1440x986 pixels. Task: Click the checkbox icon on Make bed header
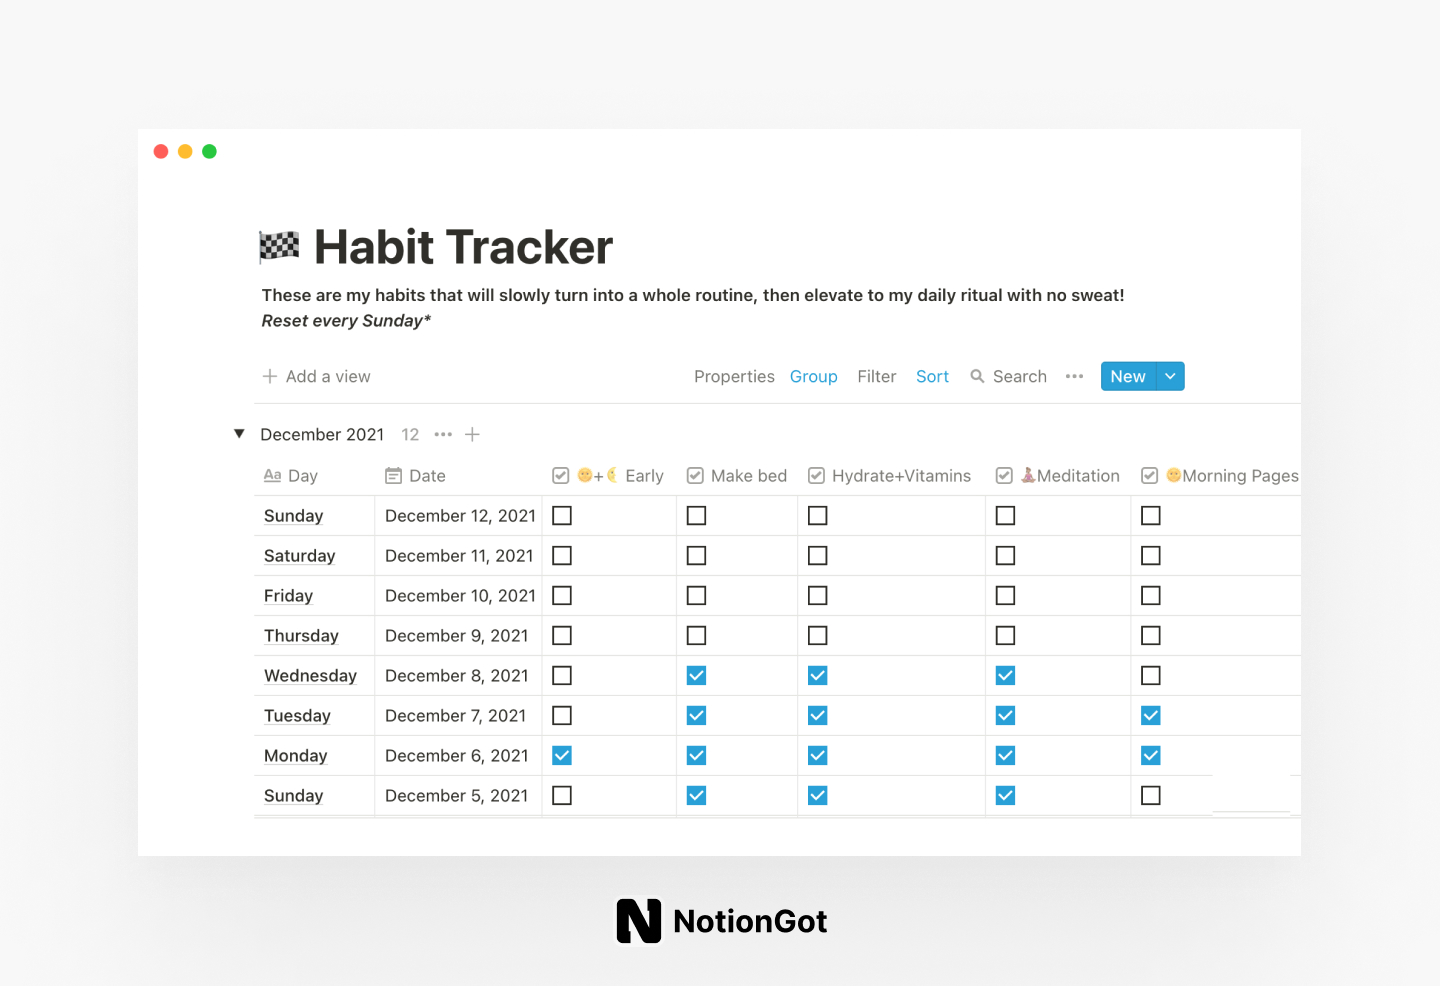click(x=695, y=475)
